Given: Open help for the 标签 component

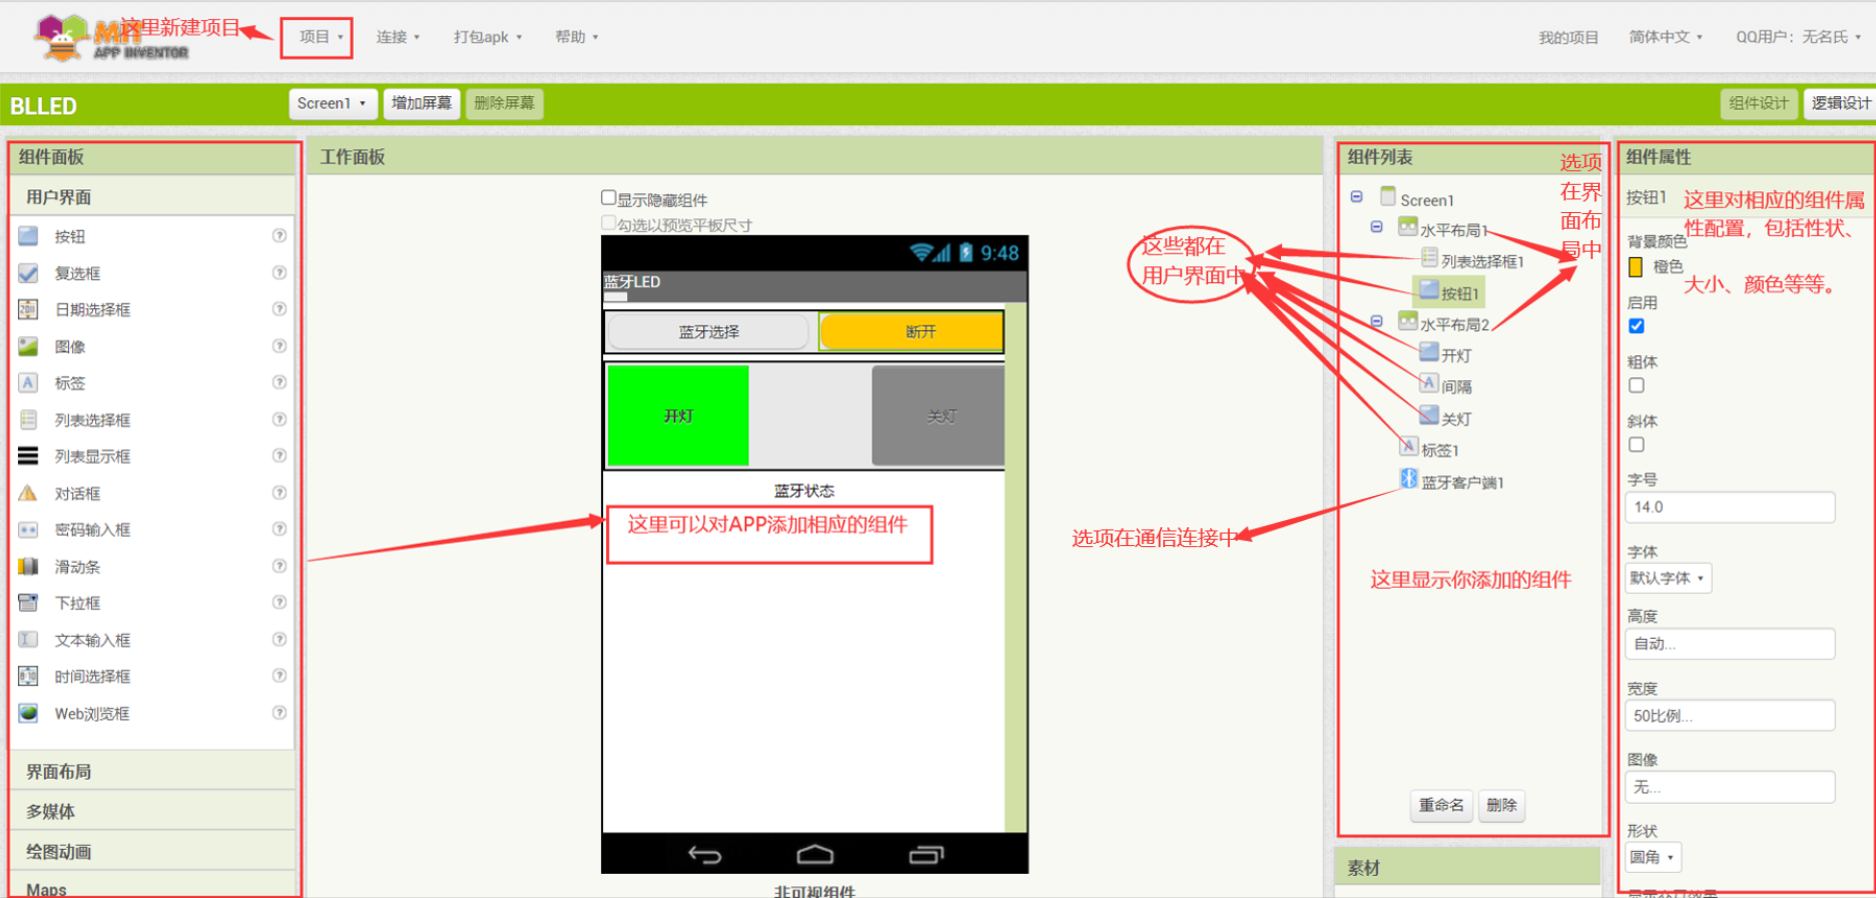Looking at the screenshot, I should pyautogui.click(x=279, y=383).
